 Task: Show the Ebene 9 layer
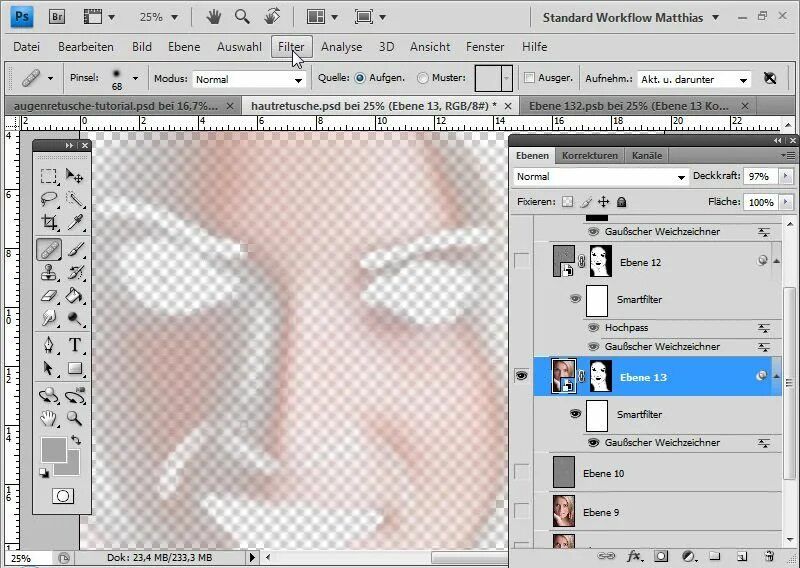tap(521, 510)
